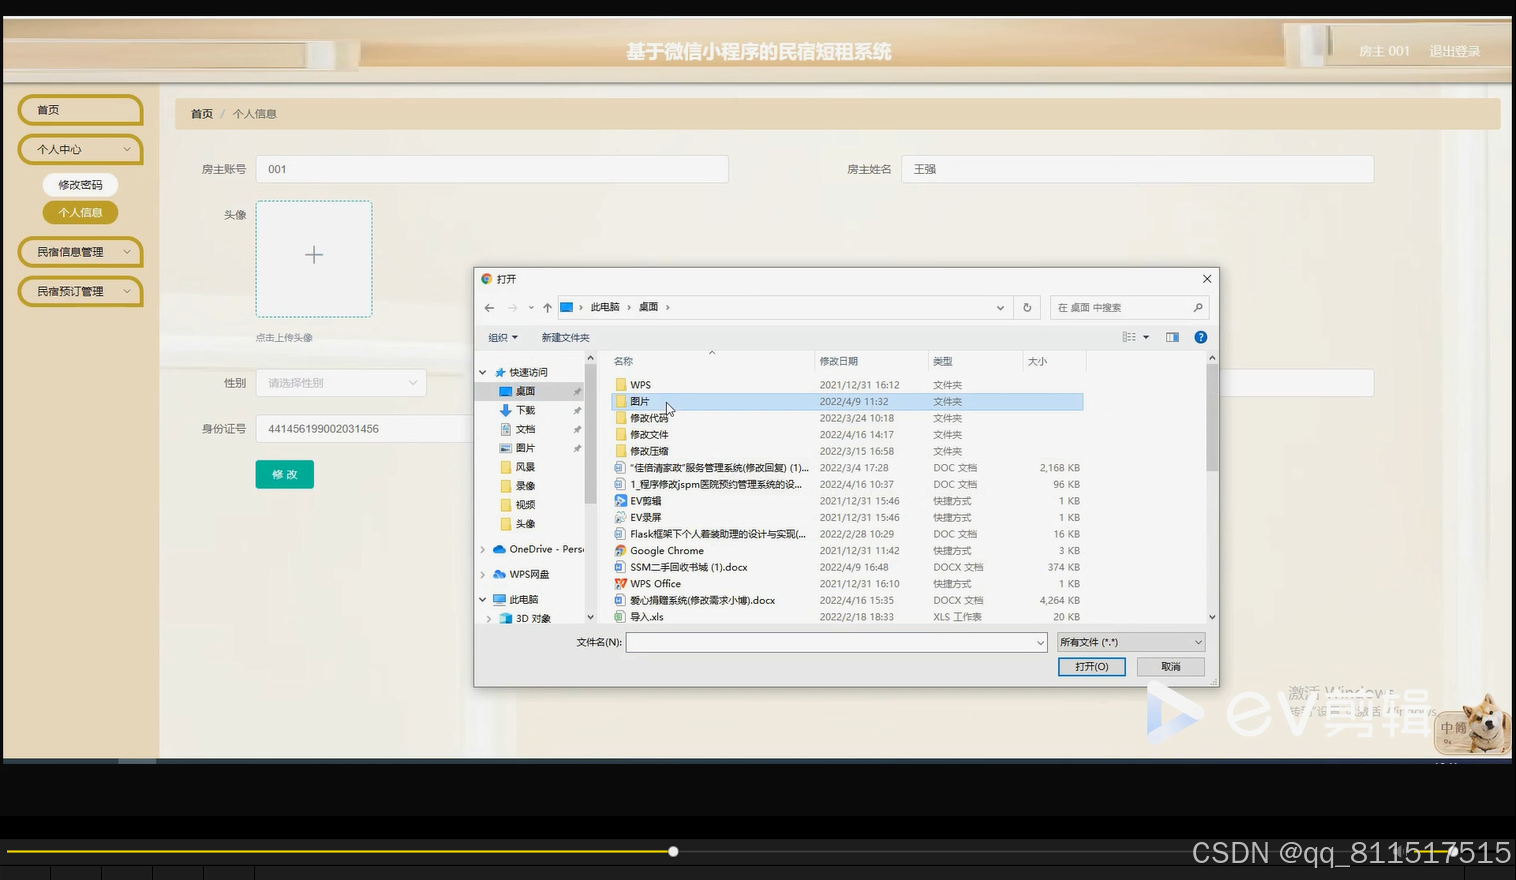Click the WPS folder icon in the file list
The image size is (1516, 880).
pyautogui.click(x=621, y=385)
